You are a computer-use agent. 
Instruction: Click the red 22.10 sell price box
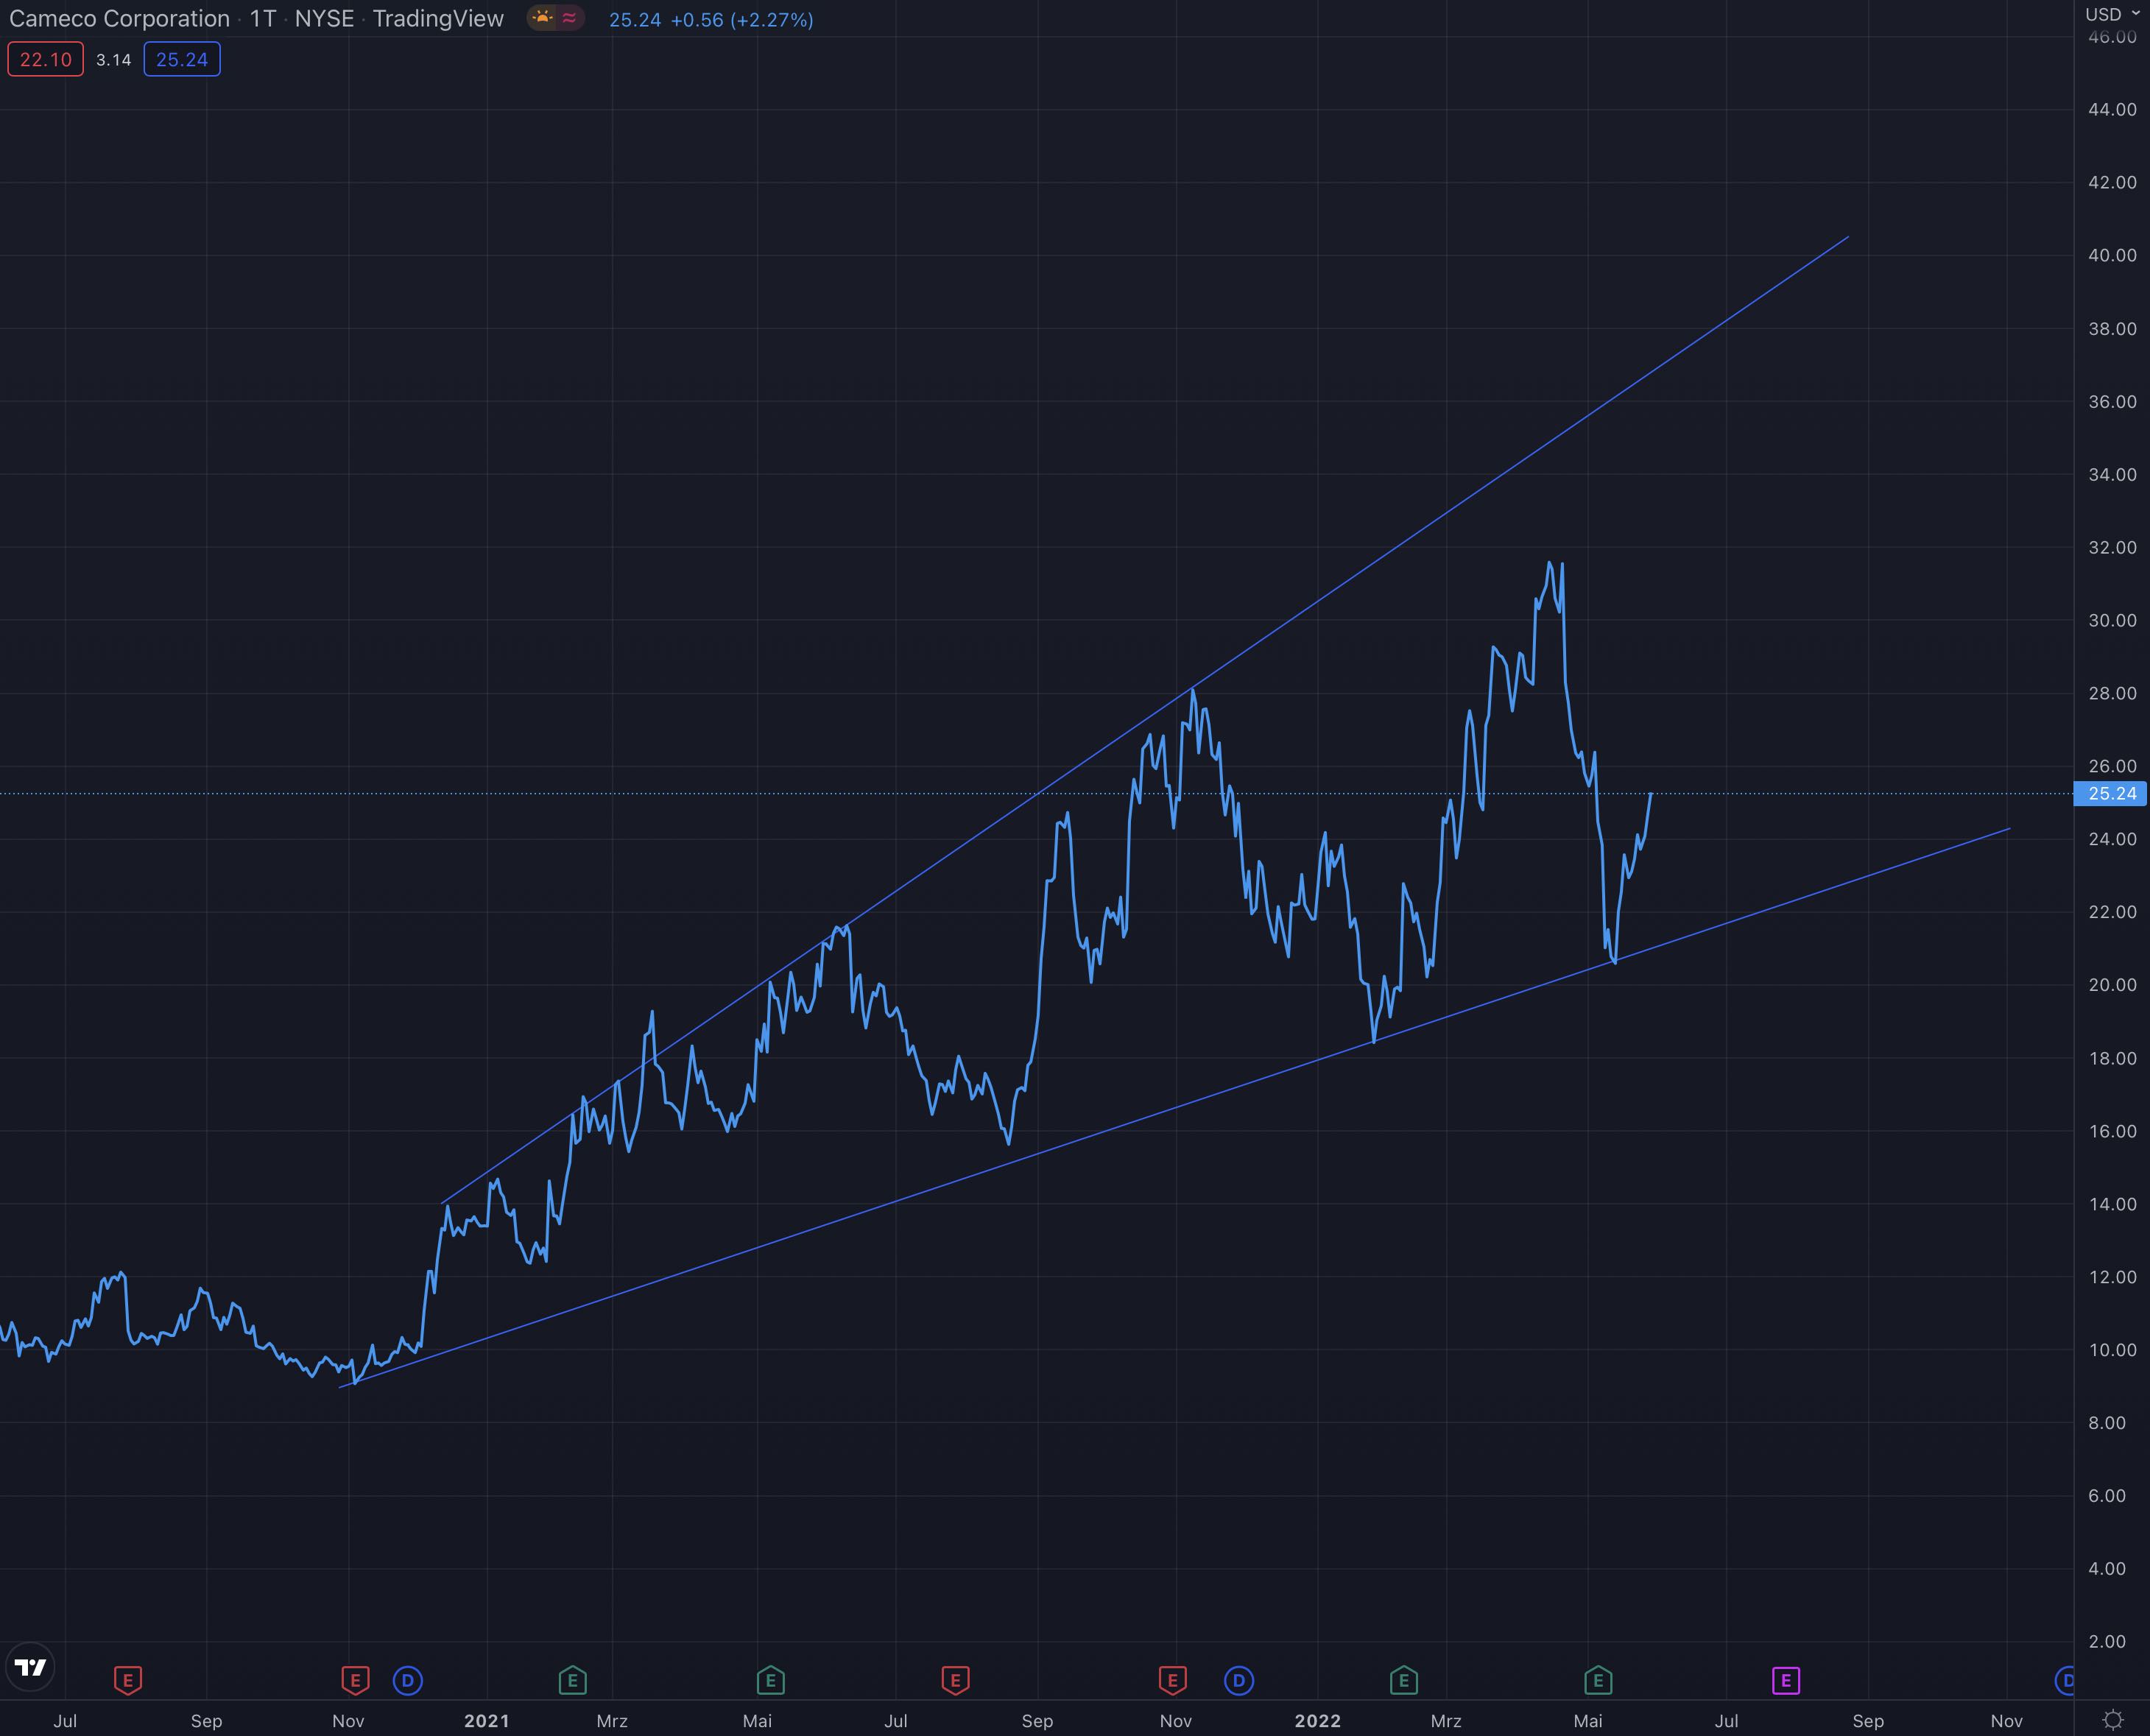point(46,59)
